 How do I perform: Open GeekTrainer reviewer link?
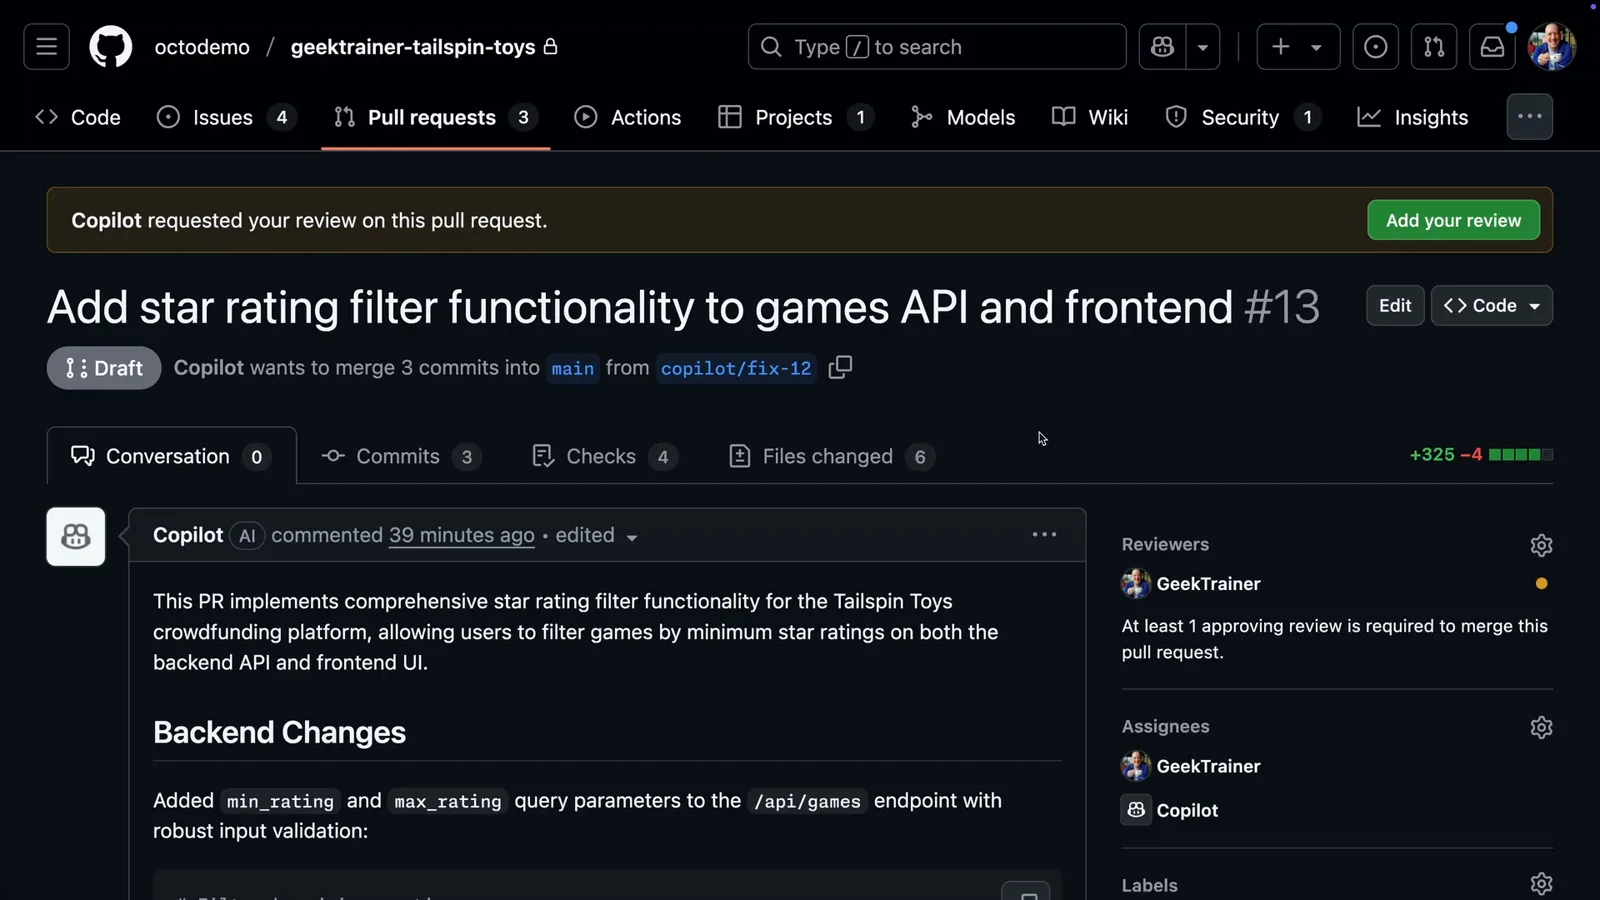click(x=1208, y=583)
